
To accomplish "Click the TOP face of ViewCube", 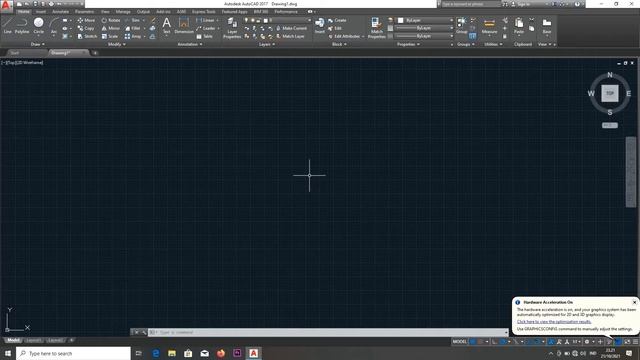I will point(610,93).
